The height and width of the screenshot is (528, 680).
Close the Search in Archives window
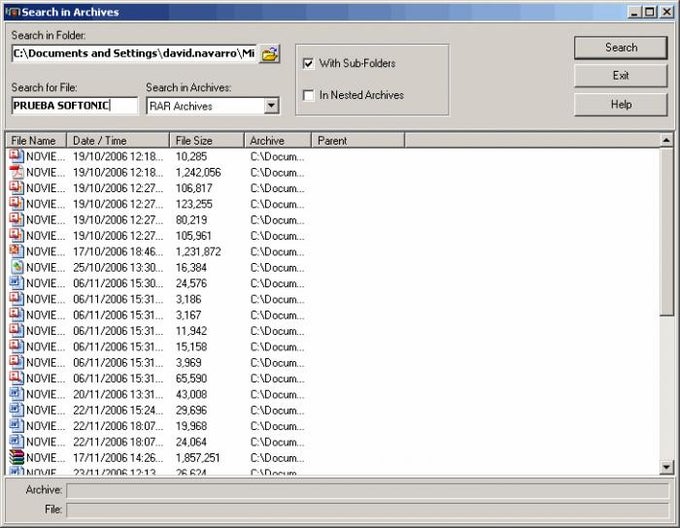(666, 12)
